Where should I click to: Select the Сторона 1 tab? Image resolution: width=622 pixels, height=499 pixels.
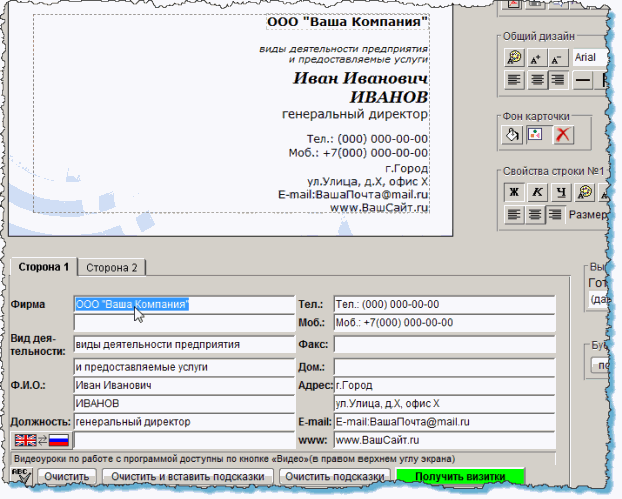(42, 267)
